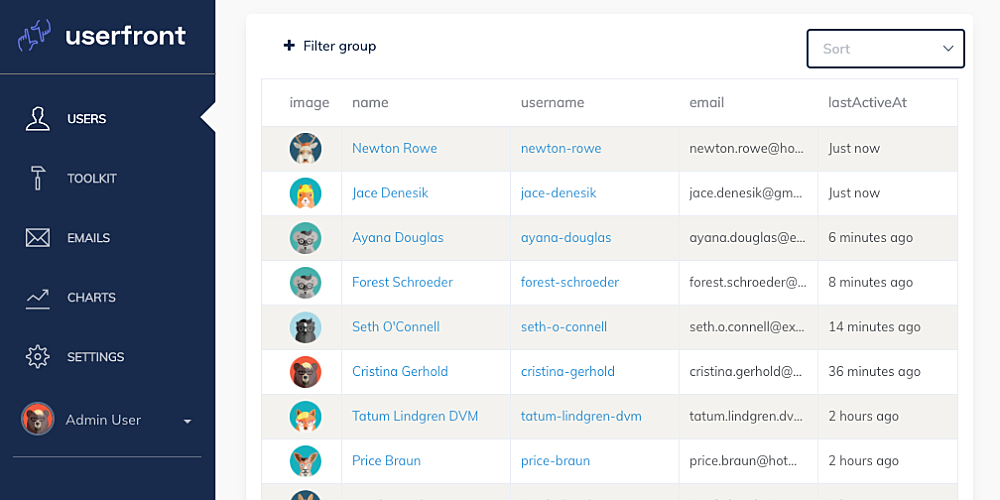The width and height of the screenshot is (1000, 500).
Task: Open Newton Rowe's profile link
Action: (x=395, y=148)
